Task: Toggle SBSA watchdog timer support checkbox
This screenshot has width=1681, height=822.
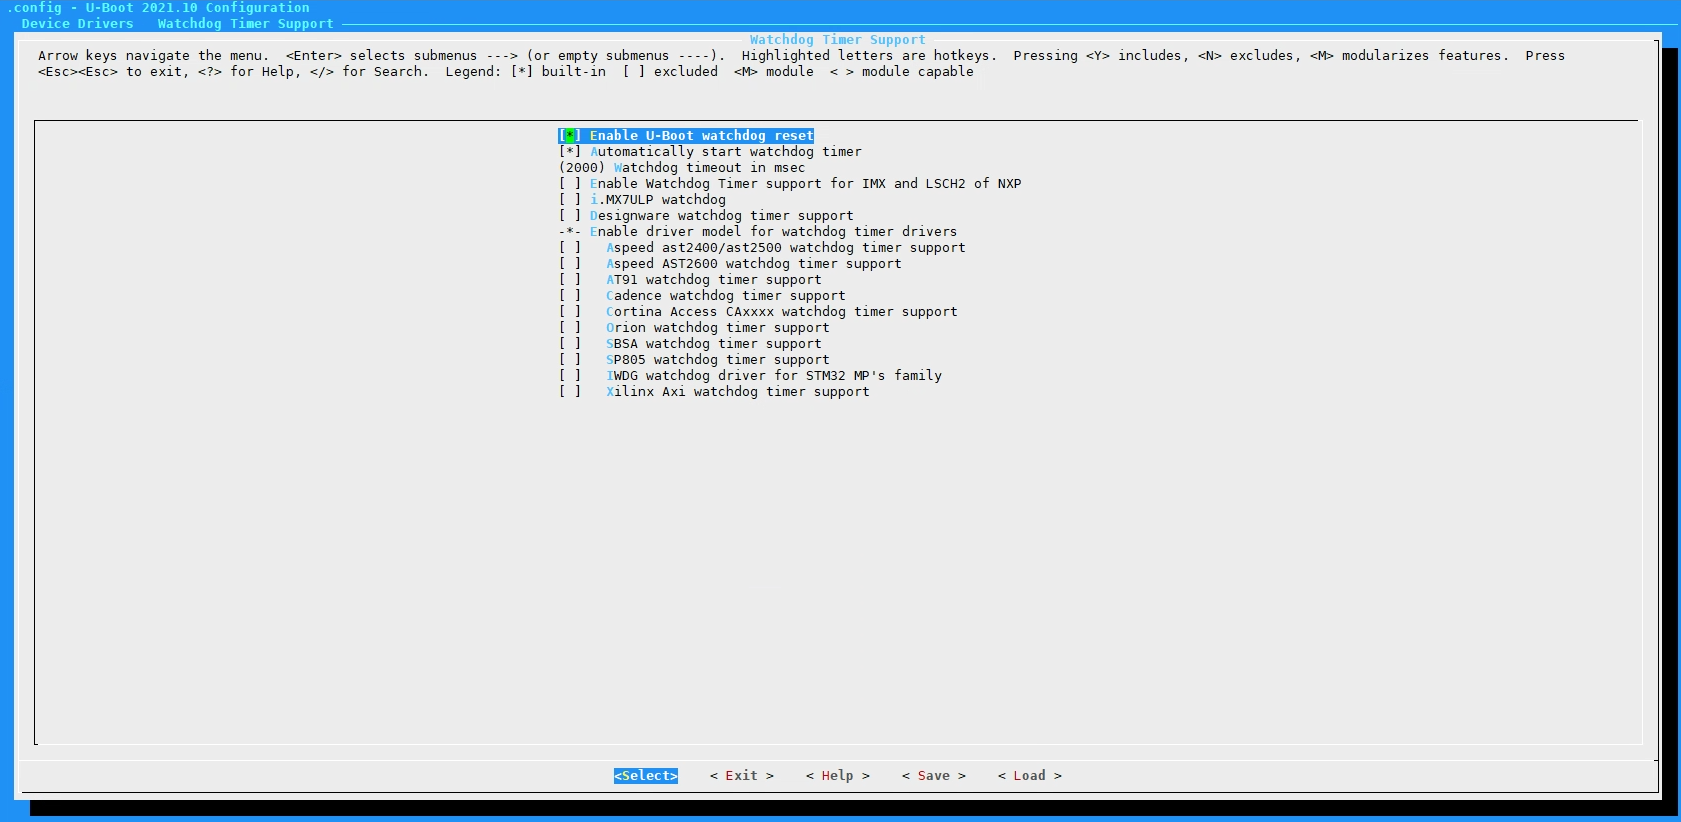Action: [x=570, y=344]
